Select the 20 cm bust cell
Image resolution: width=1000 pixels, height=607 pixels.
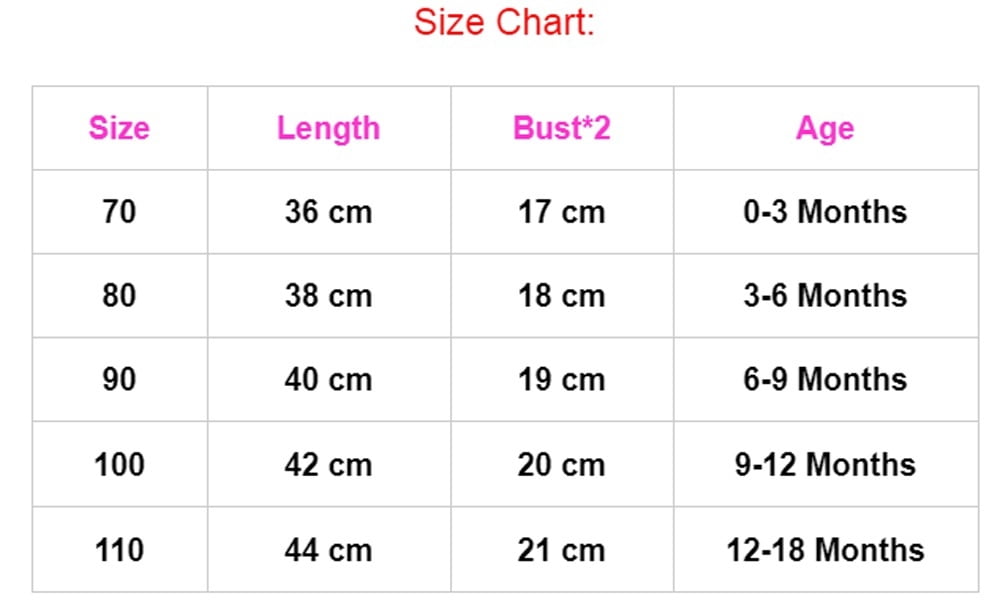pyautogui.click(x=561, y=465)
